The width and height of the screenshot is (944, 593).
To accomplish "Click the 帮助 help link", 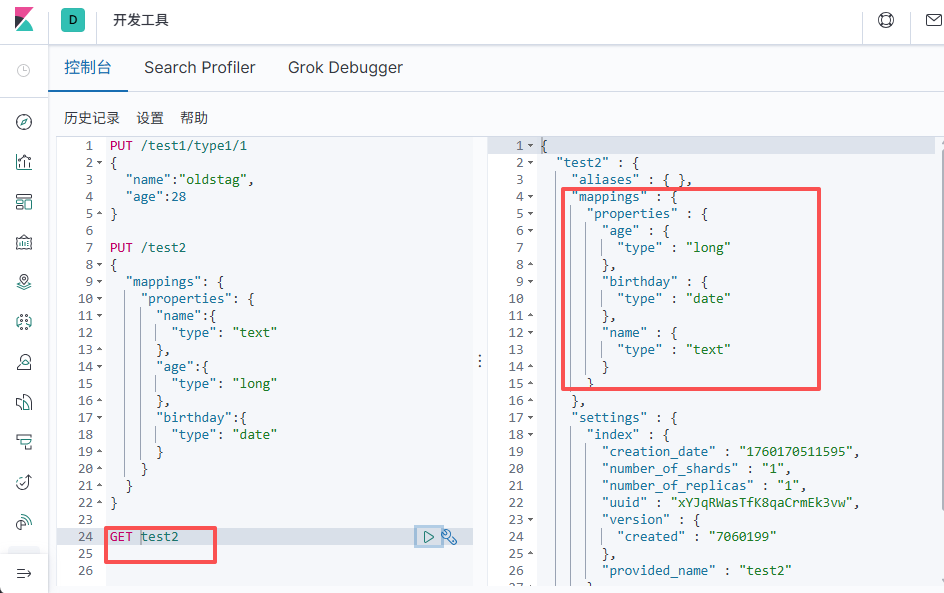I will click(x=194, y=118).
